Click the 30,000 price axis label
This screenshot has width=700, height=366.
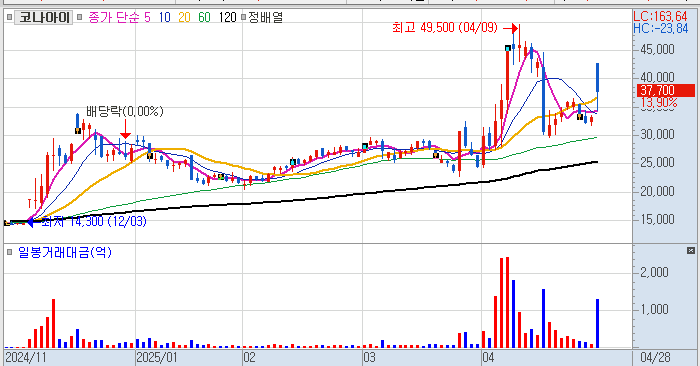coord(657,134)
